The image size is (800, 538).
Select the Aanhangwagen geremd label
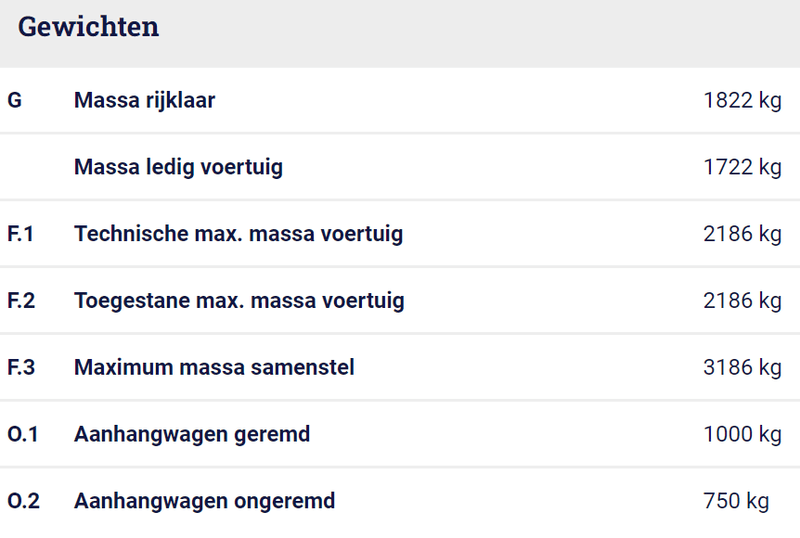192,434
